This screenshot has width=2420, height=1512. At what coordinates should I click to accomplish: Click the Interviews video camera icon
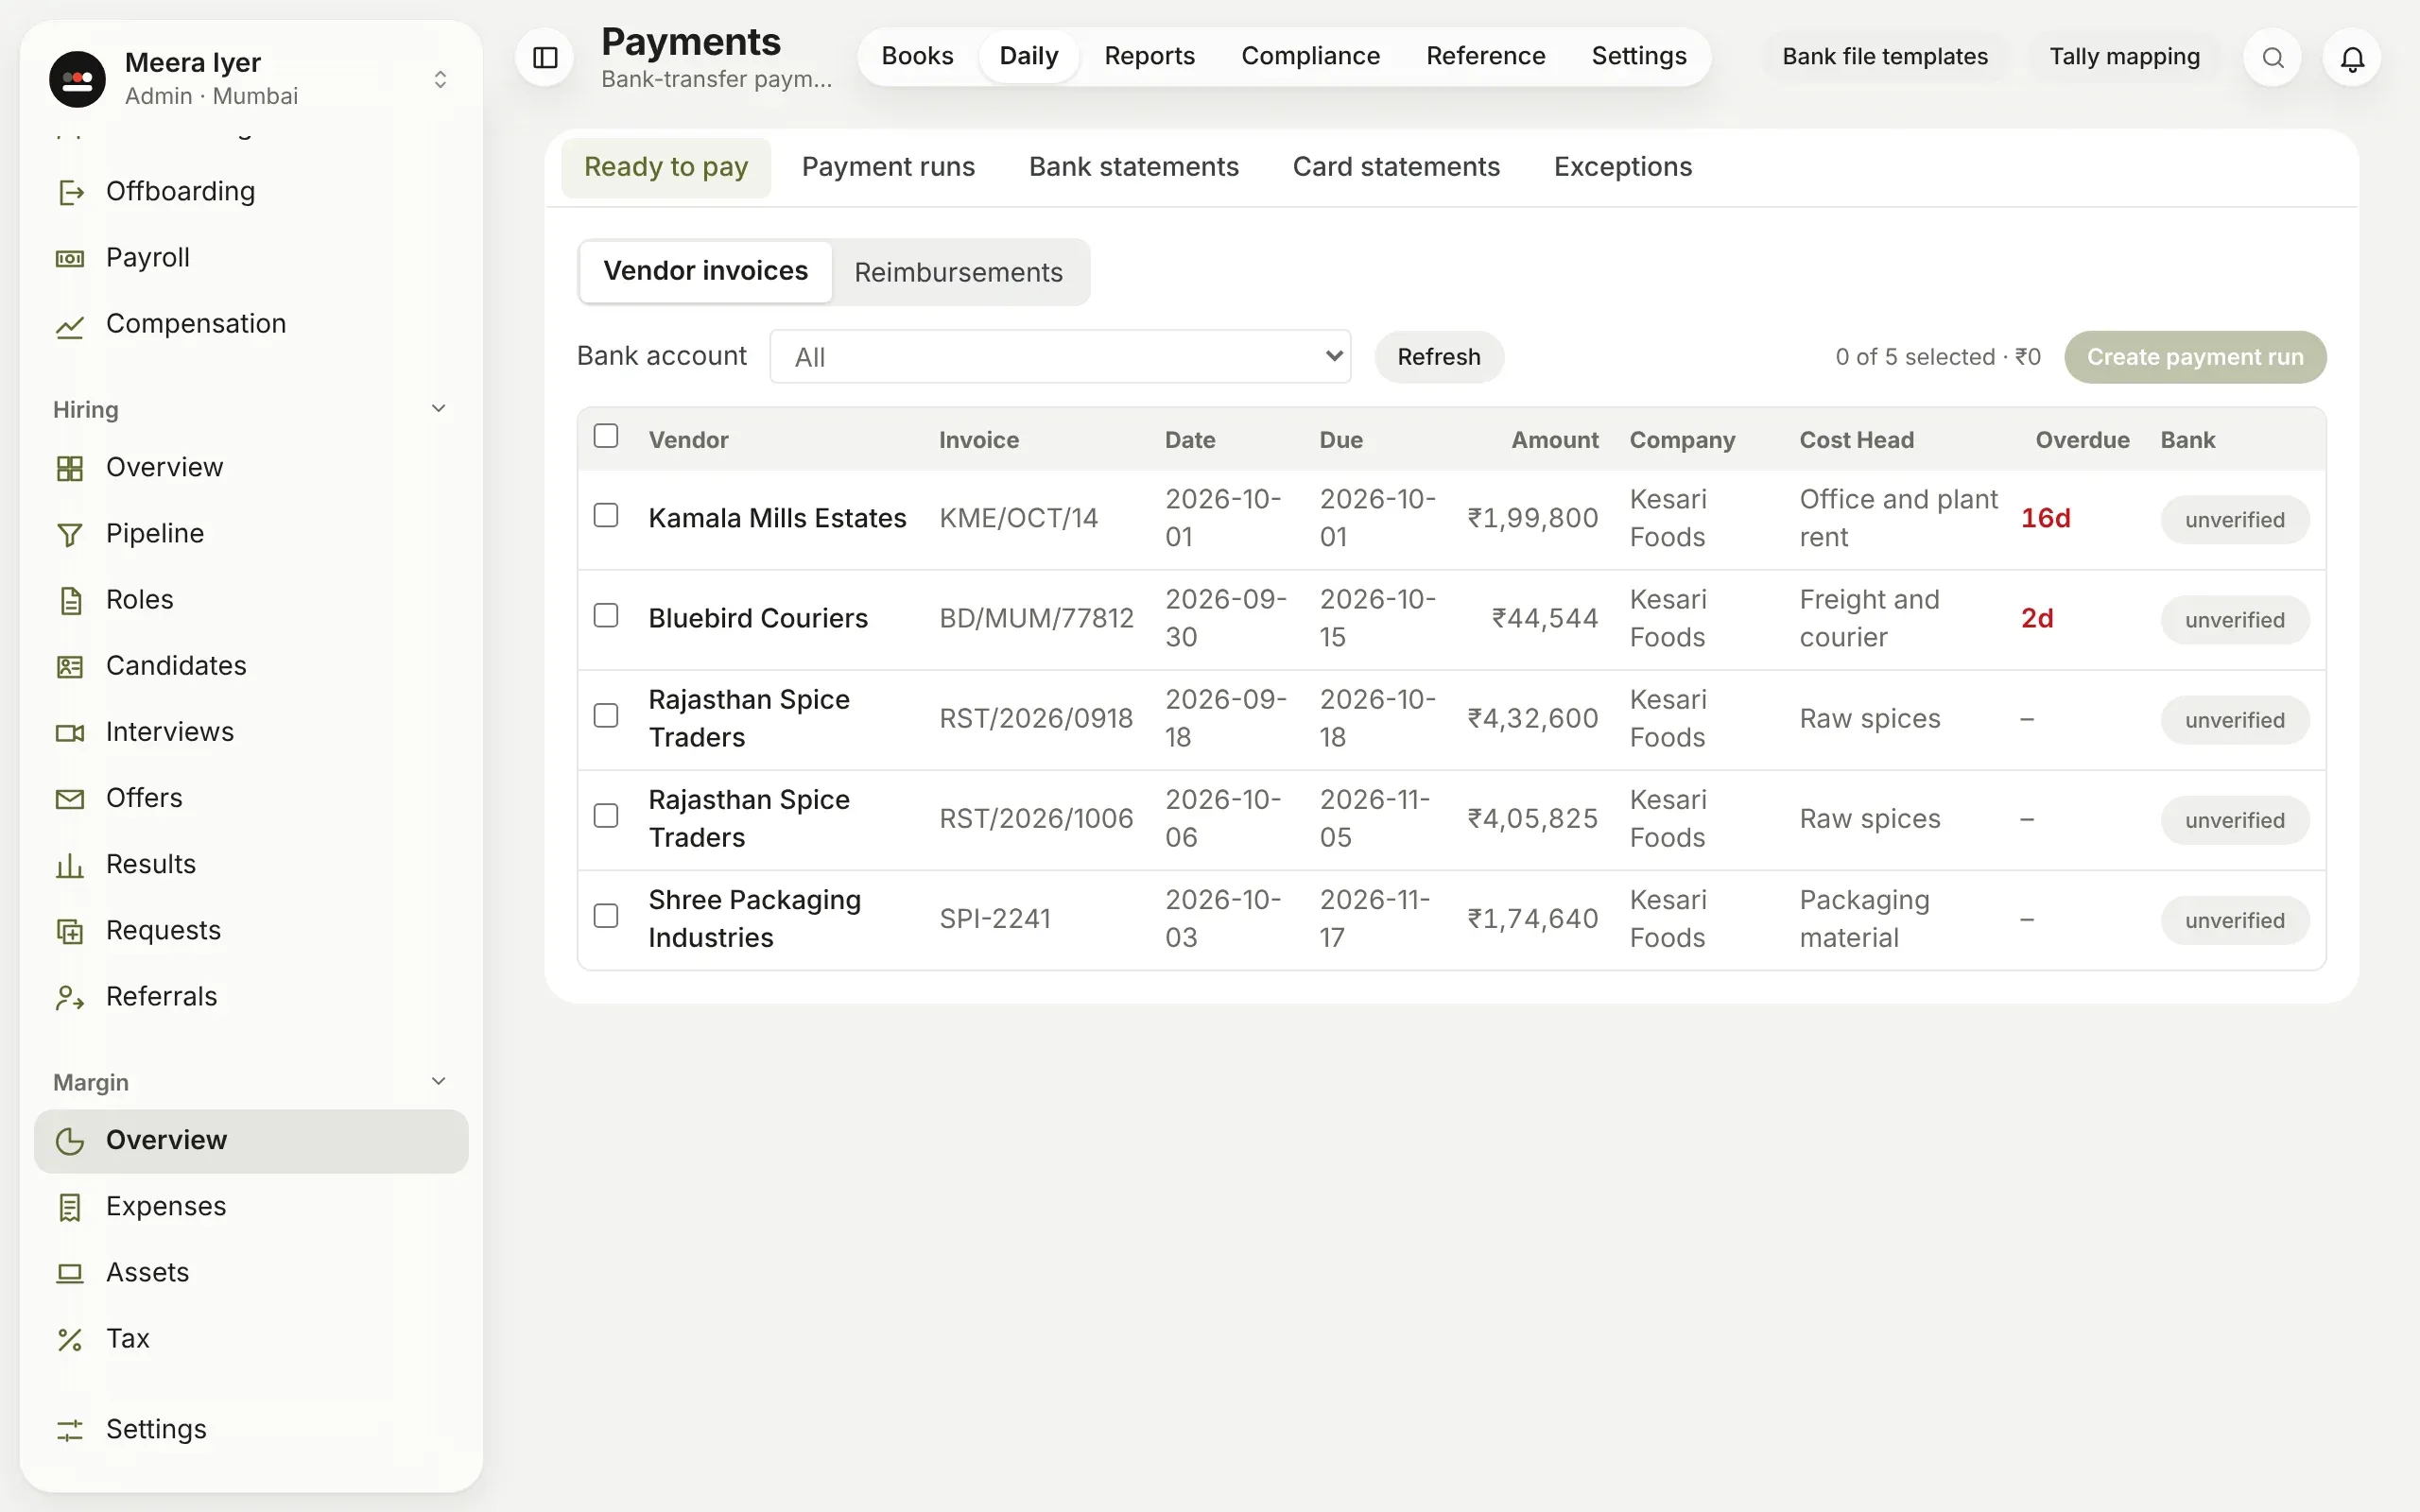70,732
